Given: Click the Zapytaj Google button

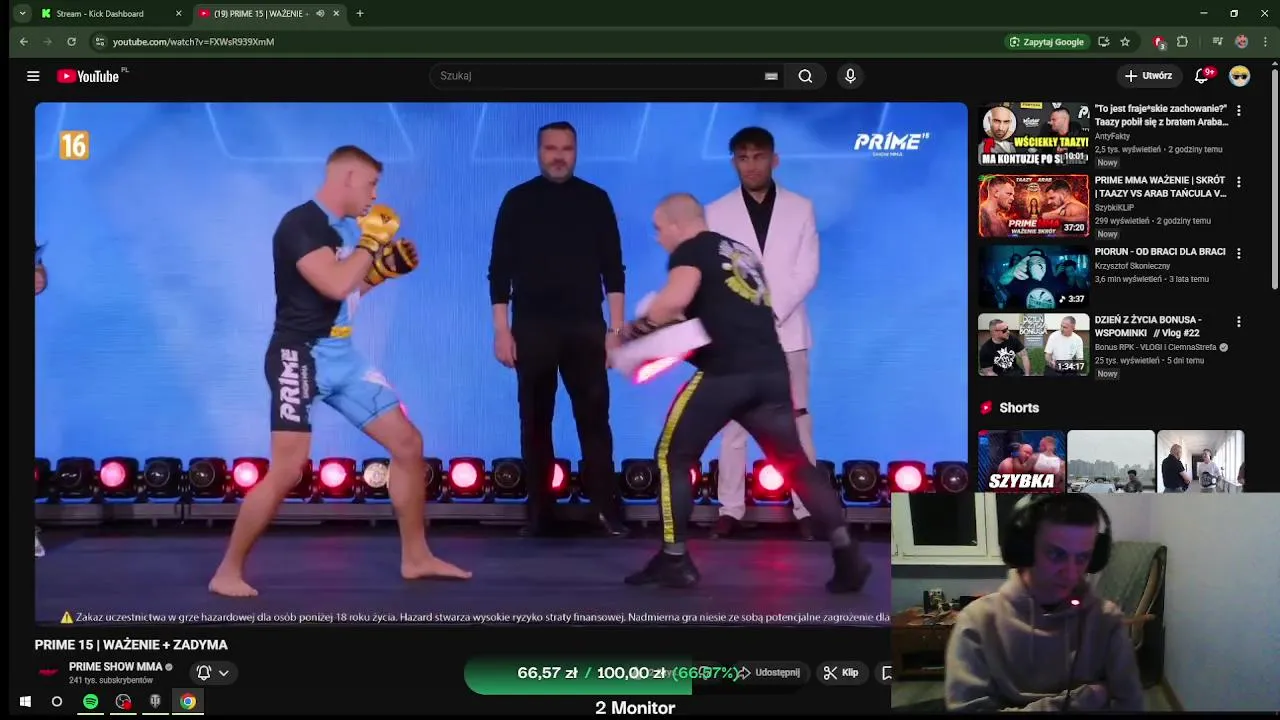Looking at the screenshot, I should click(x=1046, y=42).
